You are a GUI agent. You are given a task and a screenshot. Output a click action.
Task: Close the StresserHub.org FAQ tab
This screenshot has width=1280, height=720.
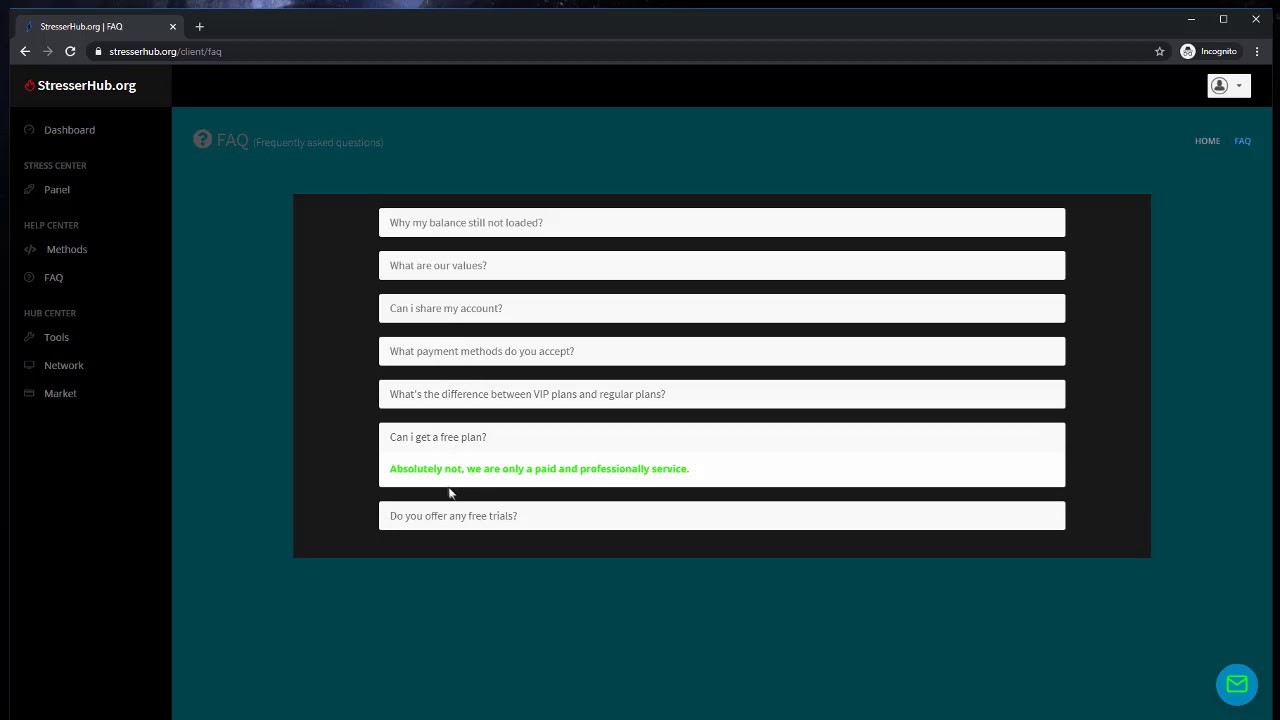point(172,27)
